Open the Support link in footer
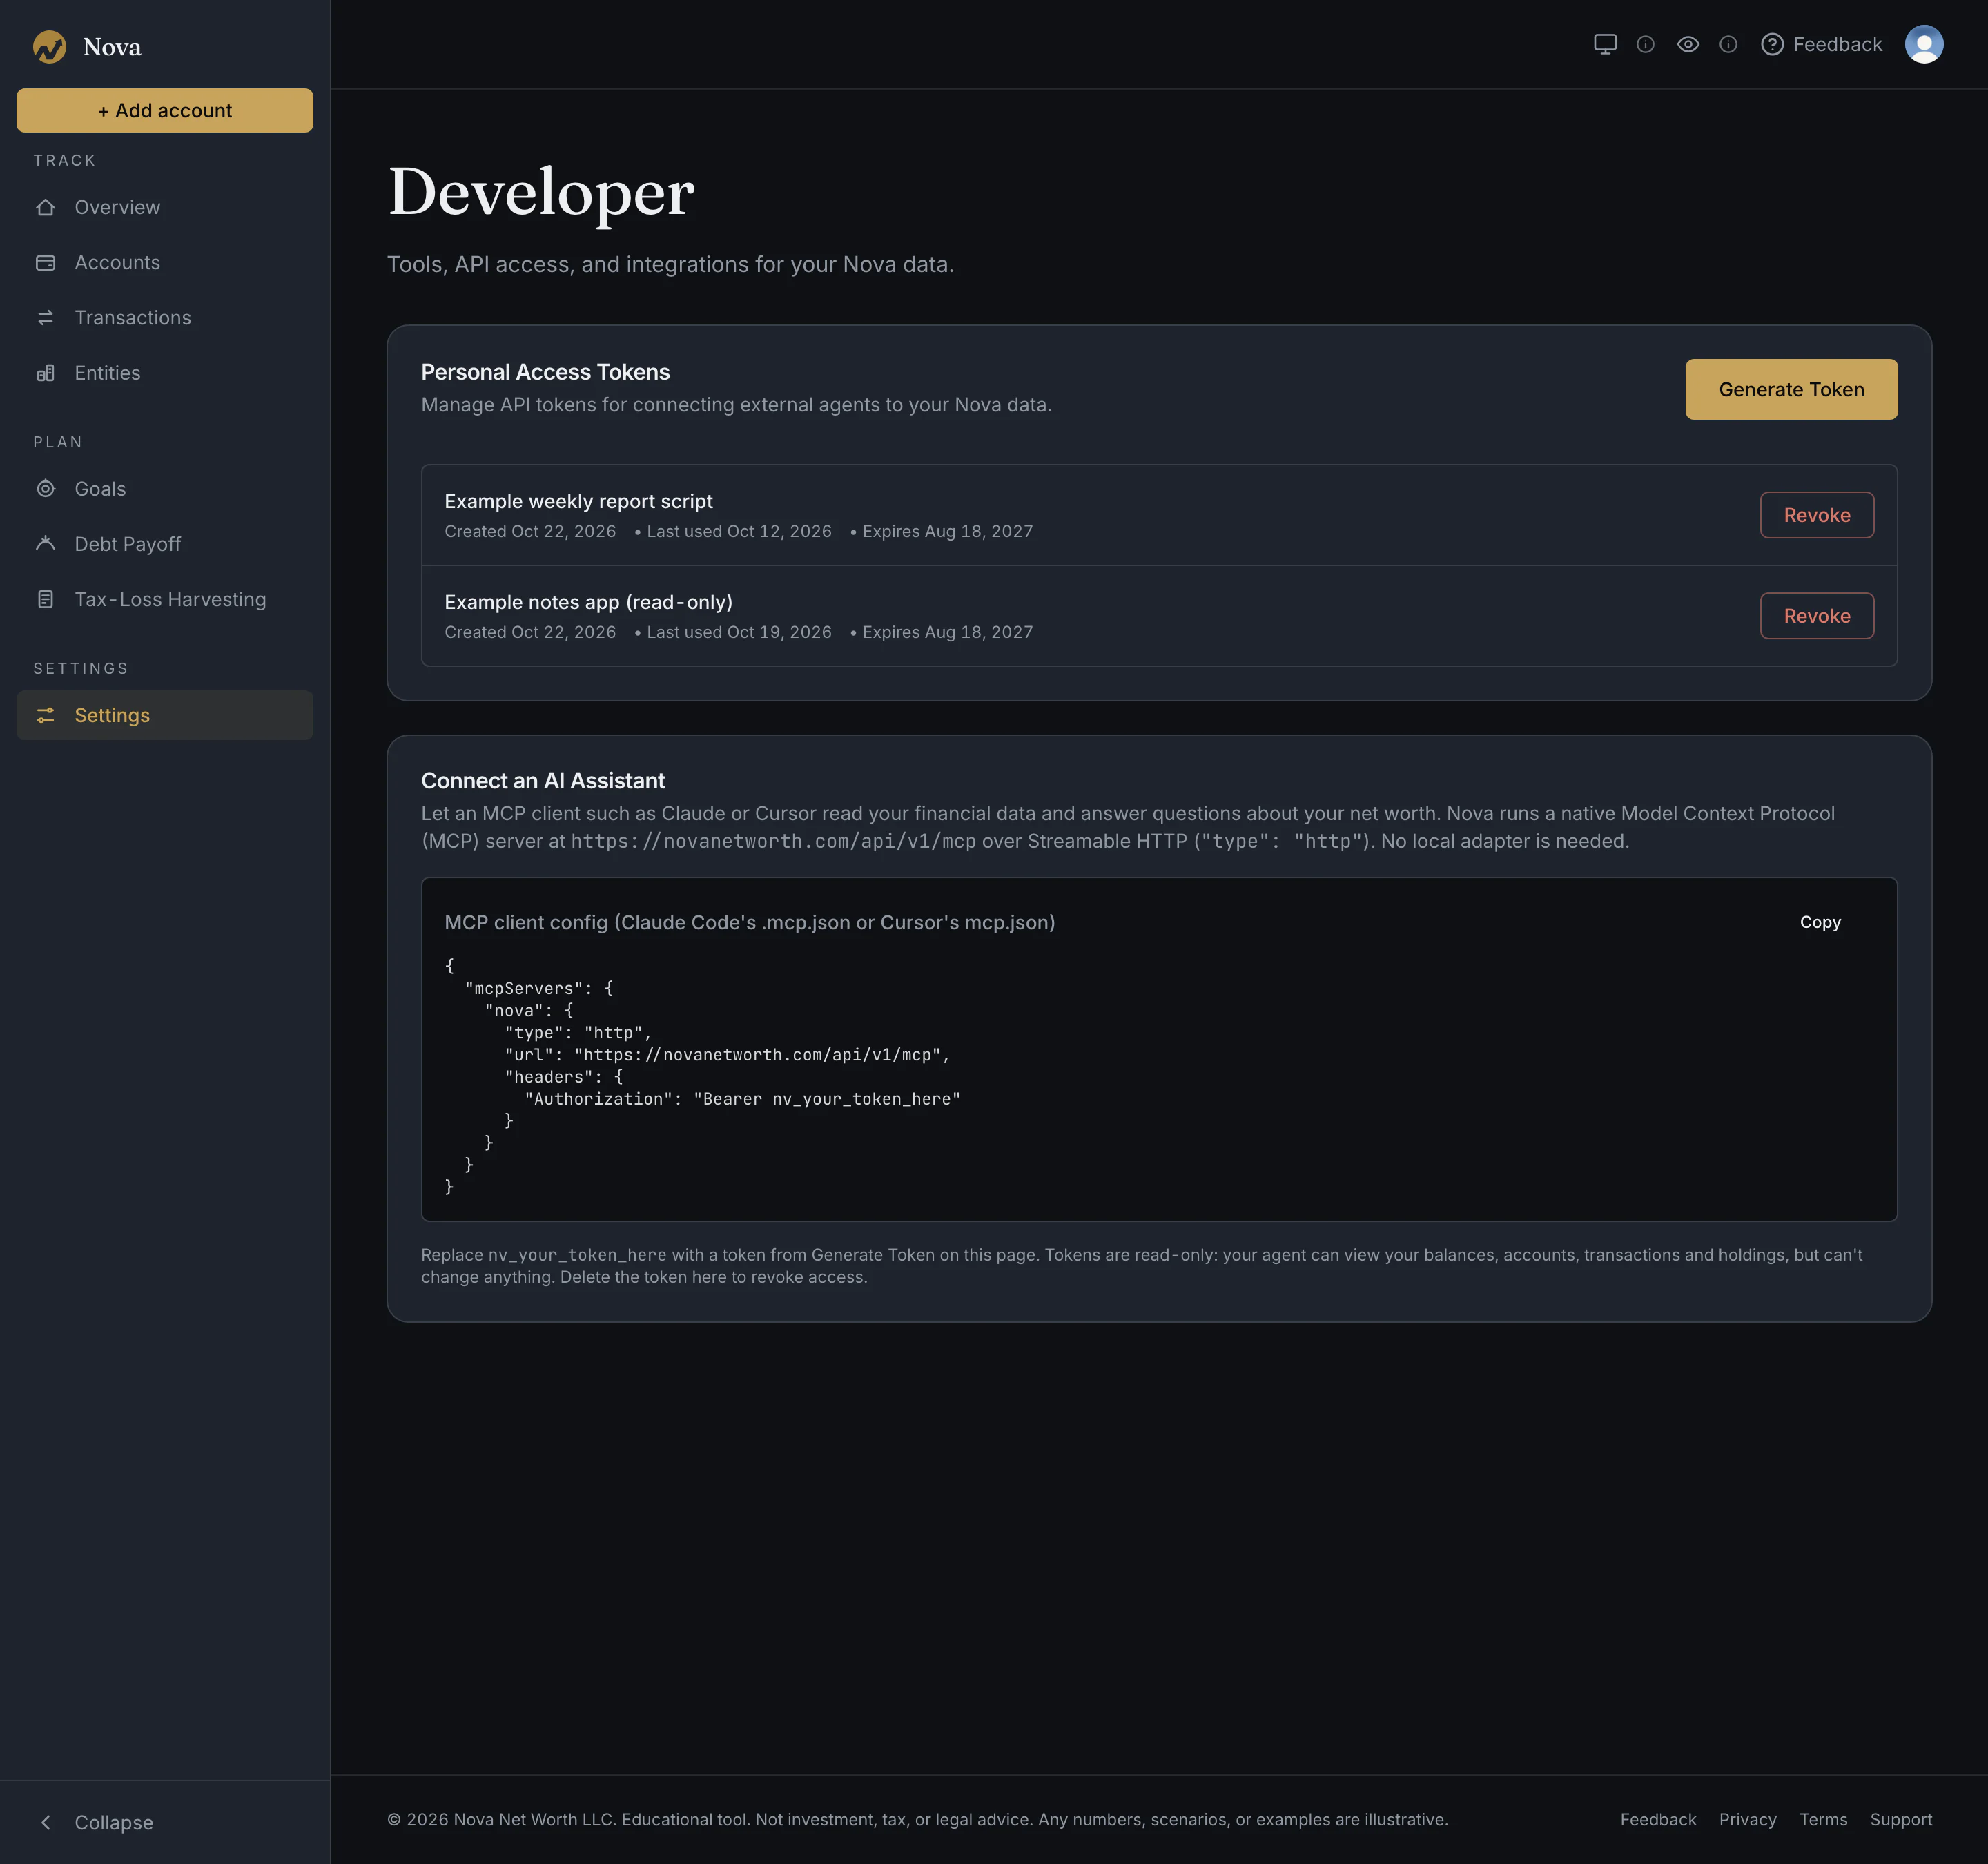Screen dimensions: 1988x1864 [1900, 1819]
